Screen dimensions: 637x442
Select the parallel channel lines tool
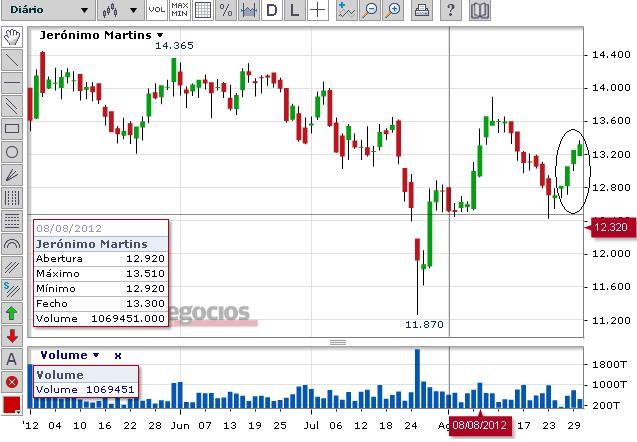(x=12, y=106)
